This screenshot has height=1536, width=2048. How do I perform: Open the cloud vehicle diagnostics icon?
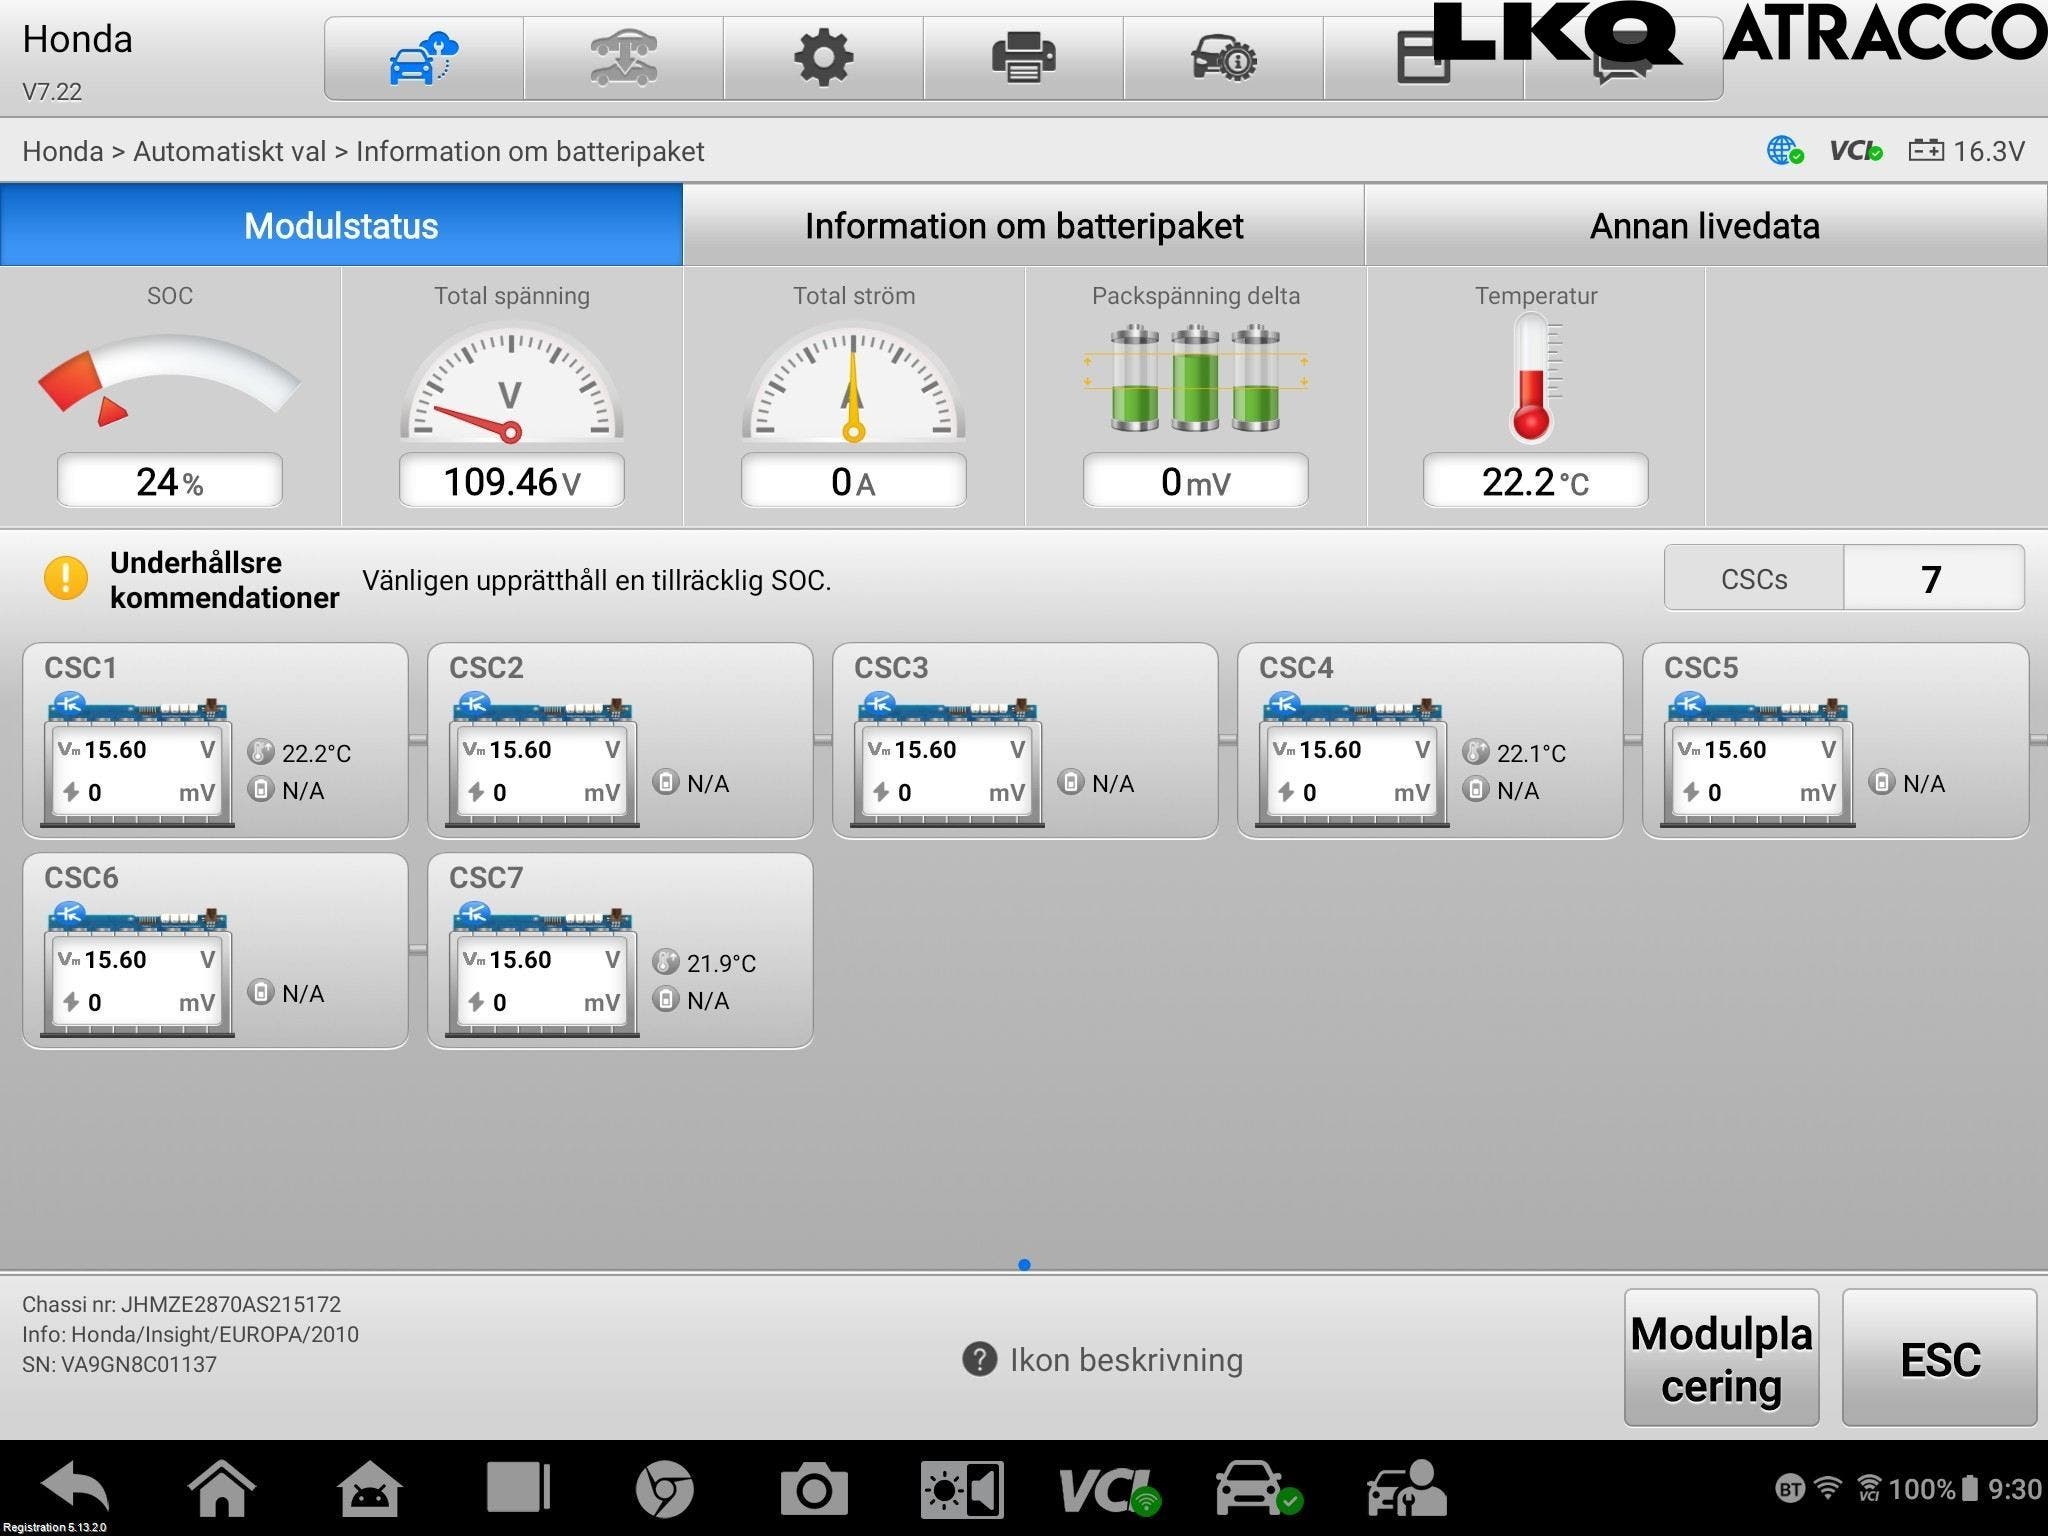click(x=423, y=58)
